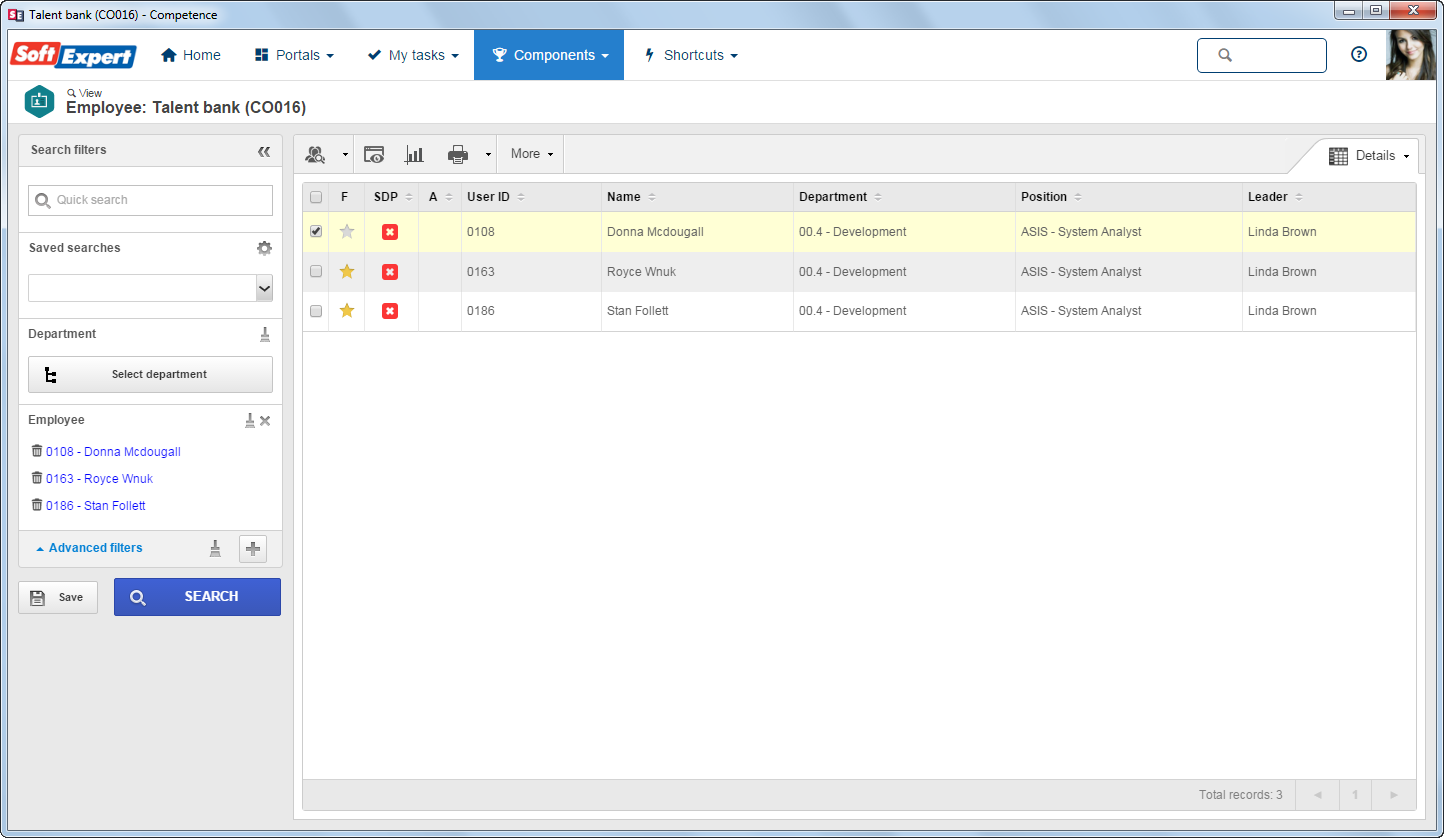1444x838 pixels.
Task: Click the employee search toolbar icon
Action: [x=316, y=154]
